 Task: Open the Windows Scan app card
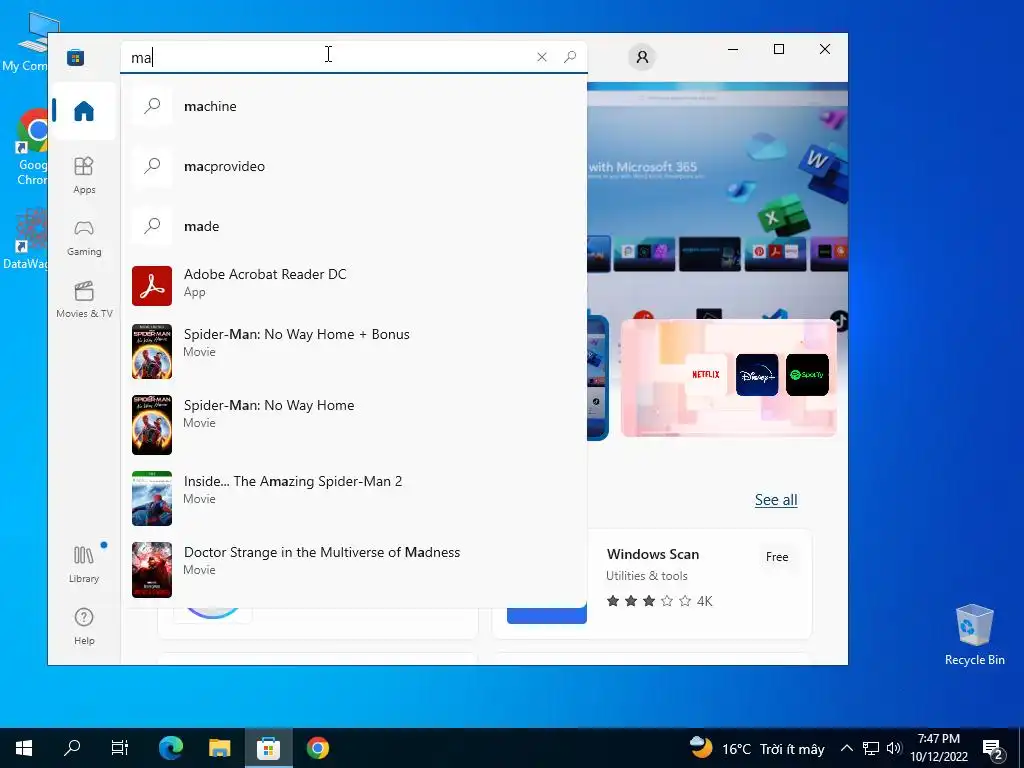(x=652, y=584)
